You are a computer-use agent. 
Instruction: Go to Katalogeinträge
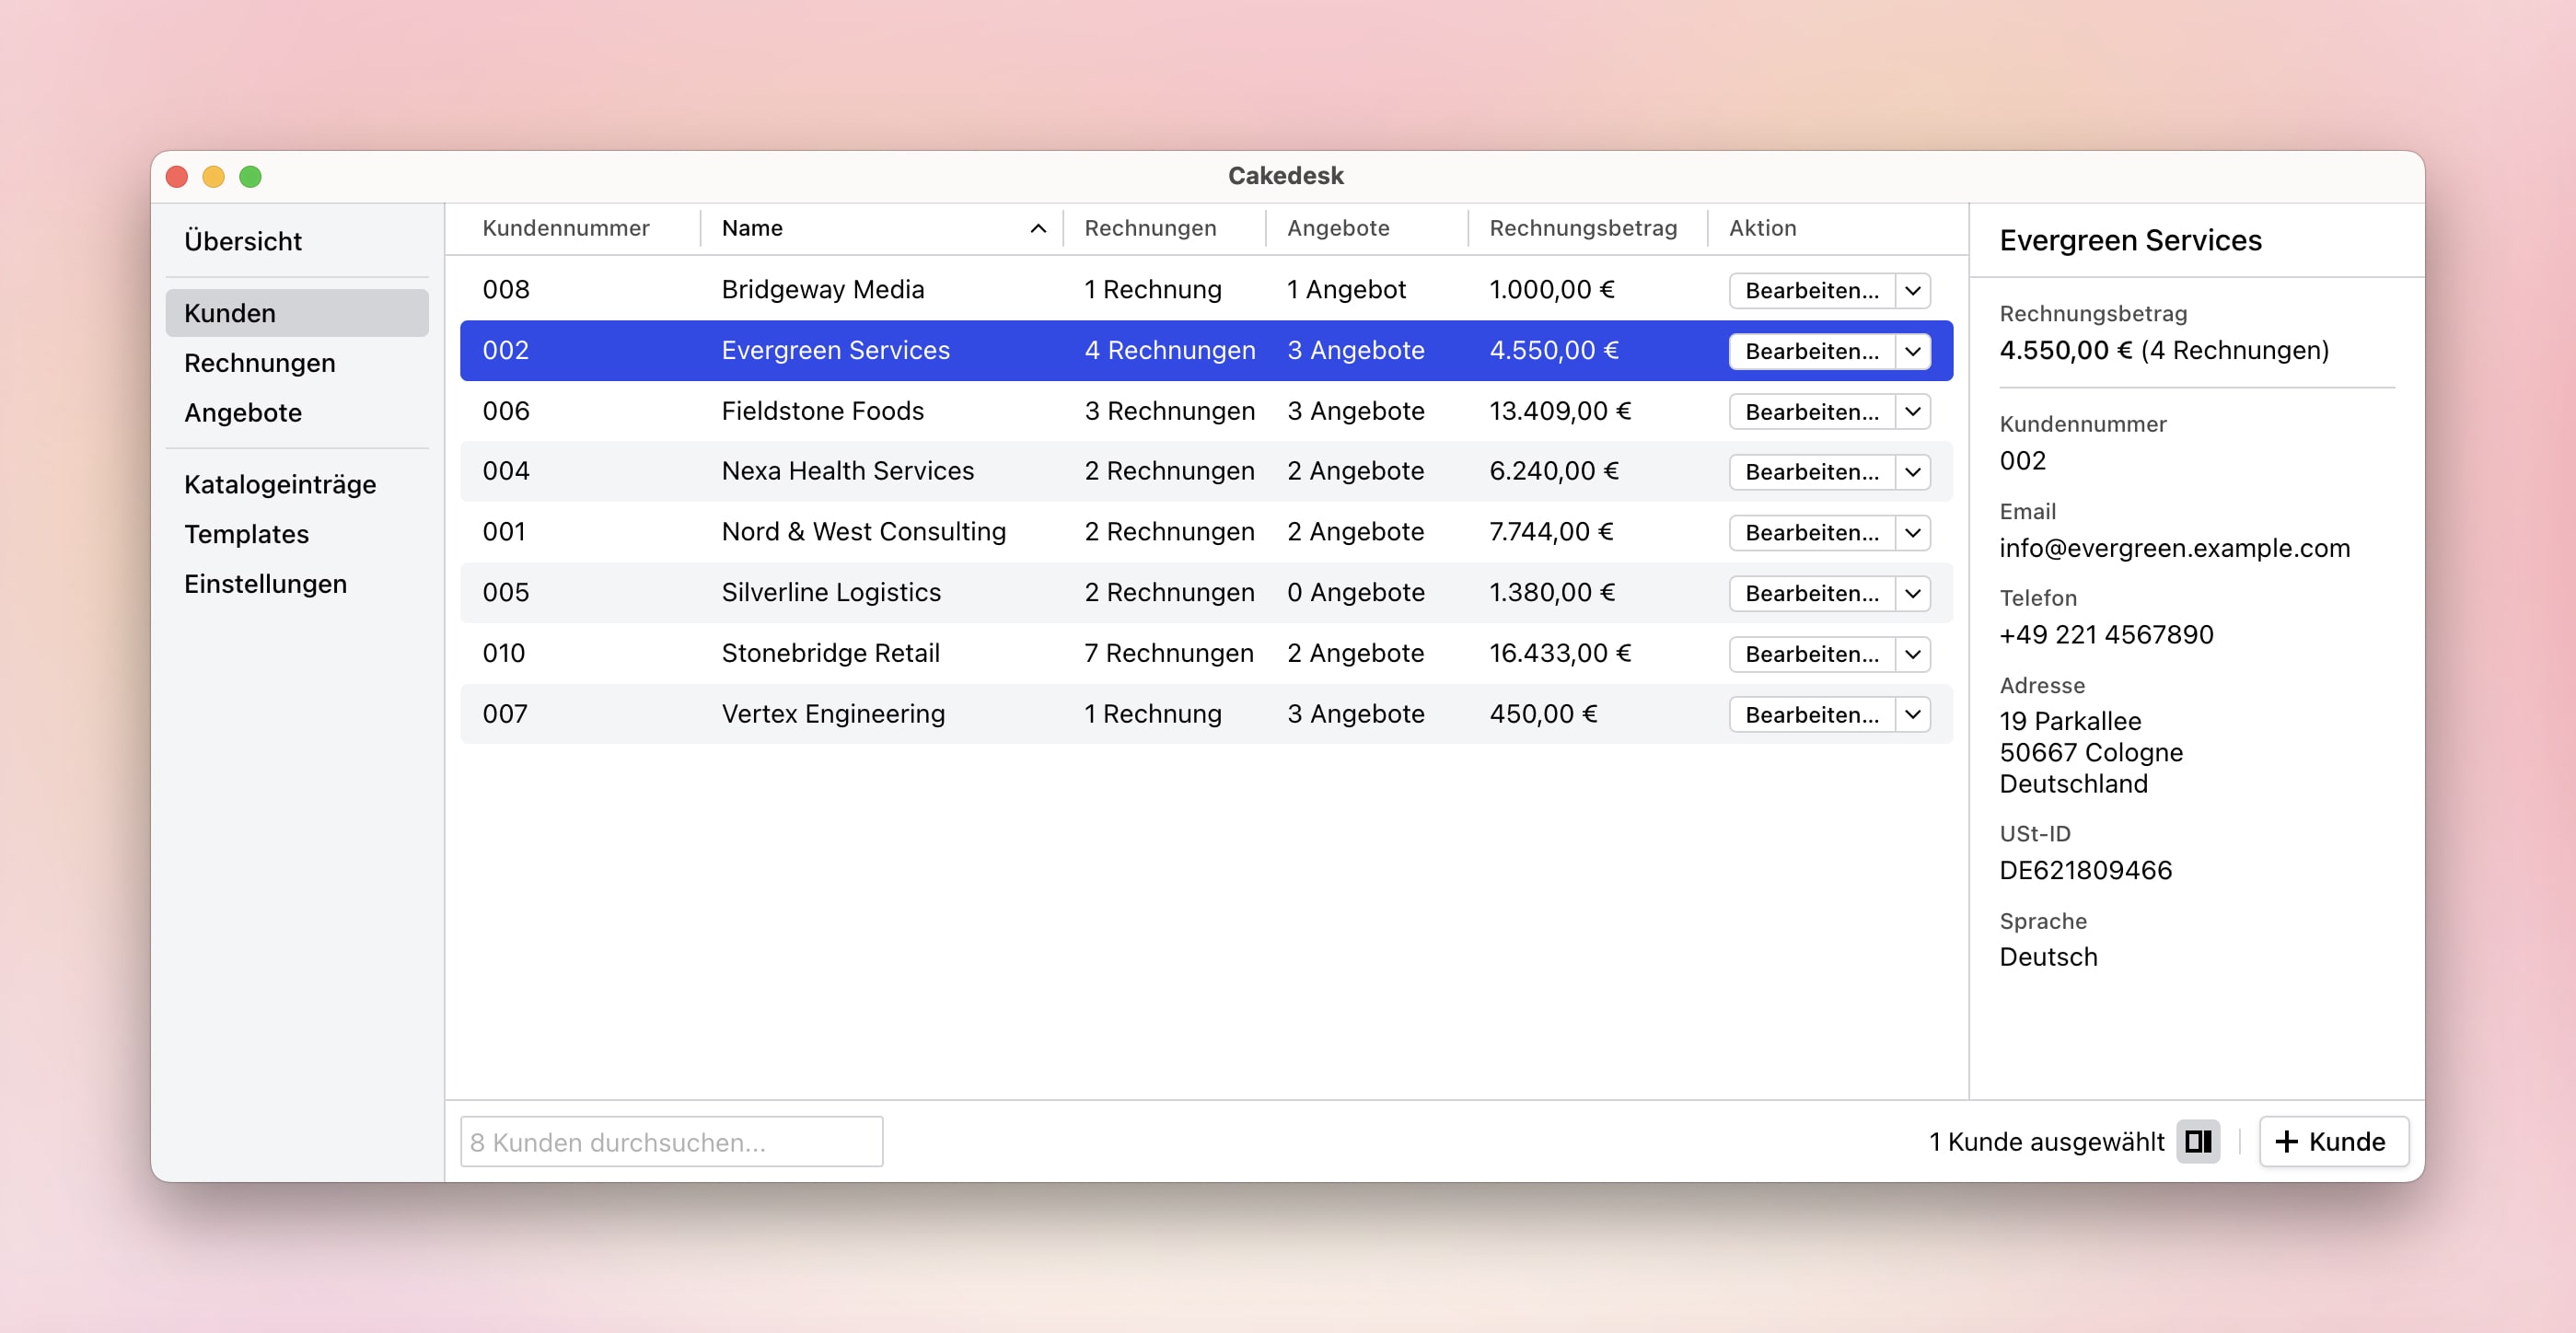click(x=280, y=485)
